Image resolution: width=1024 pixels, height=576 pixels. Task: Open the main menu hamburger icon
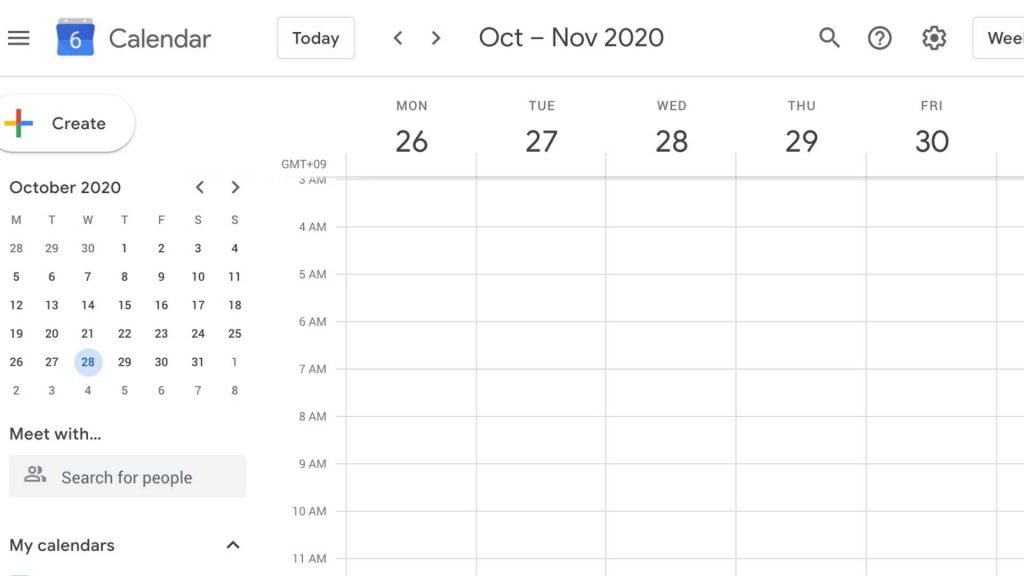(x=19, y=38)
